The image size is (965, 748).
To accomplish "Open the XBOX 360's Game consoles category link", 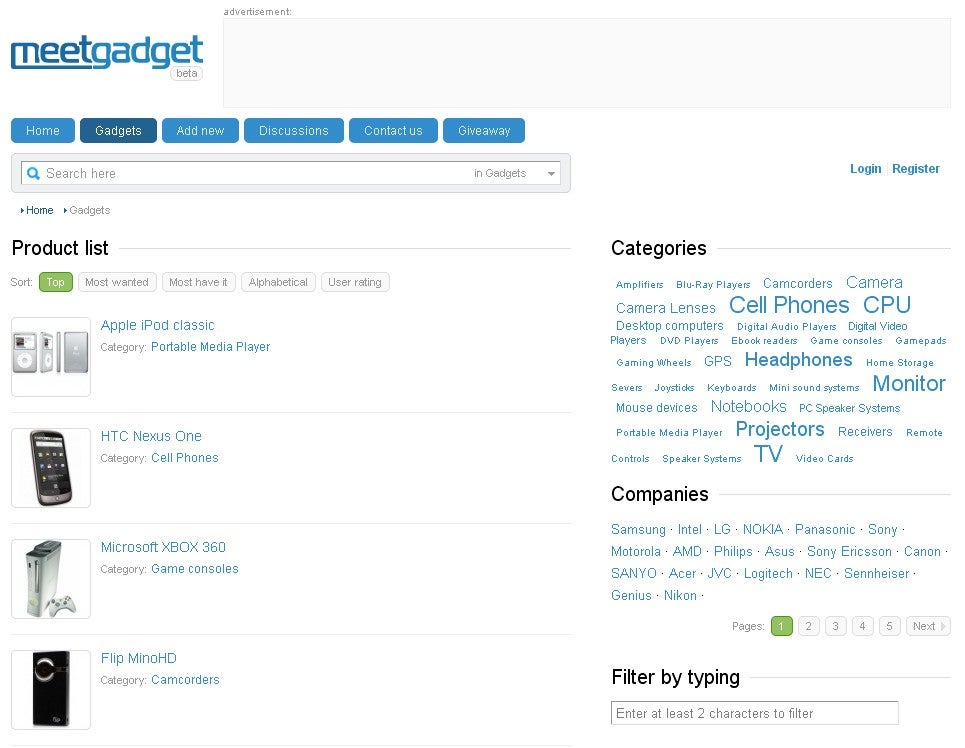I will tap(194, 569).
